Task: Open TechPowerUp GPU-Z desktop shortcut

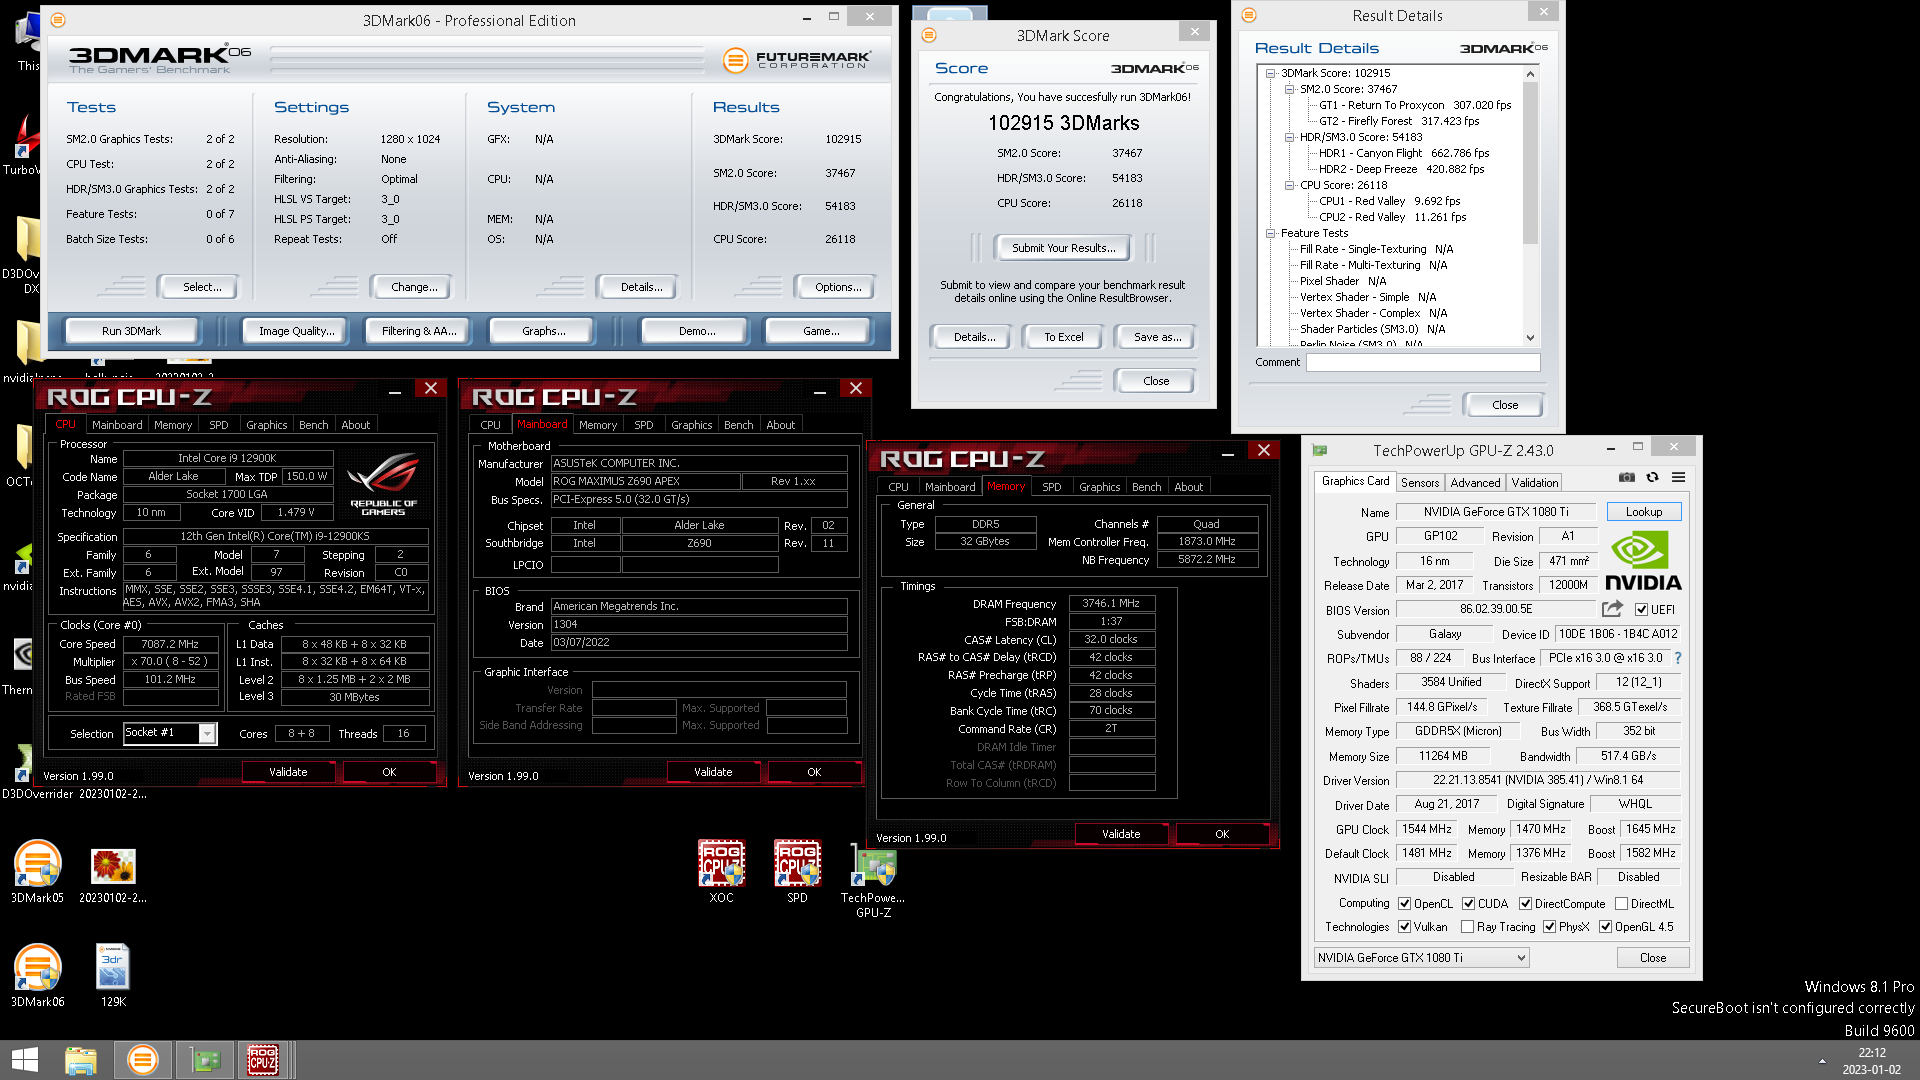Action: pyautogui.click(x=873, y=865)
